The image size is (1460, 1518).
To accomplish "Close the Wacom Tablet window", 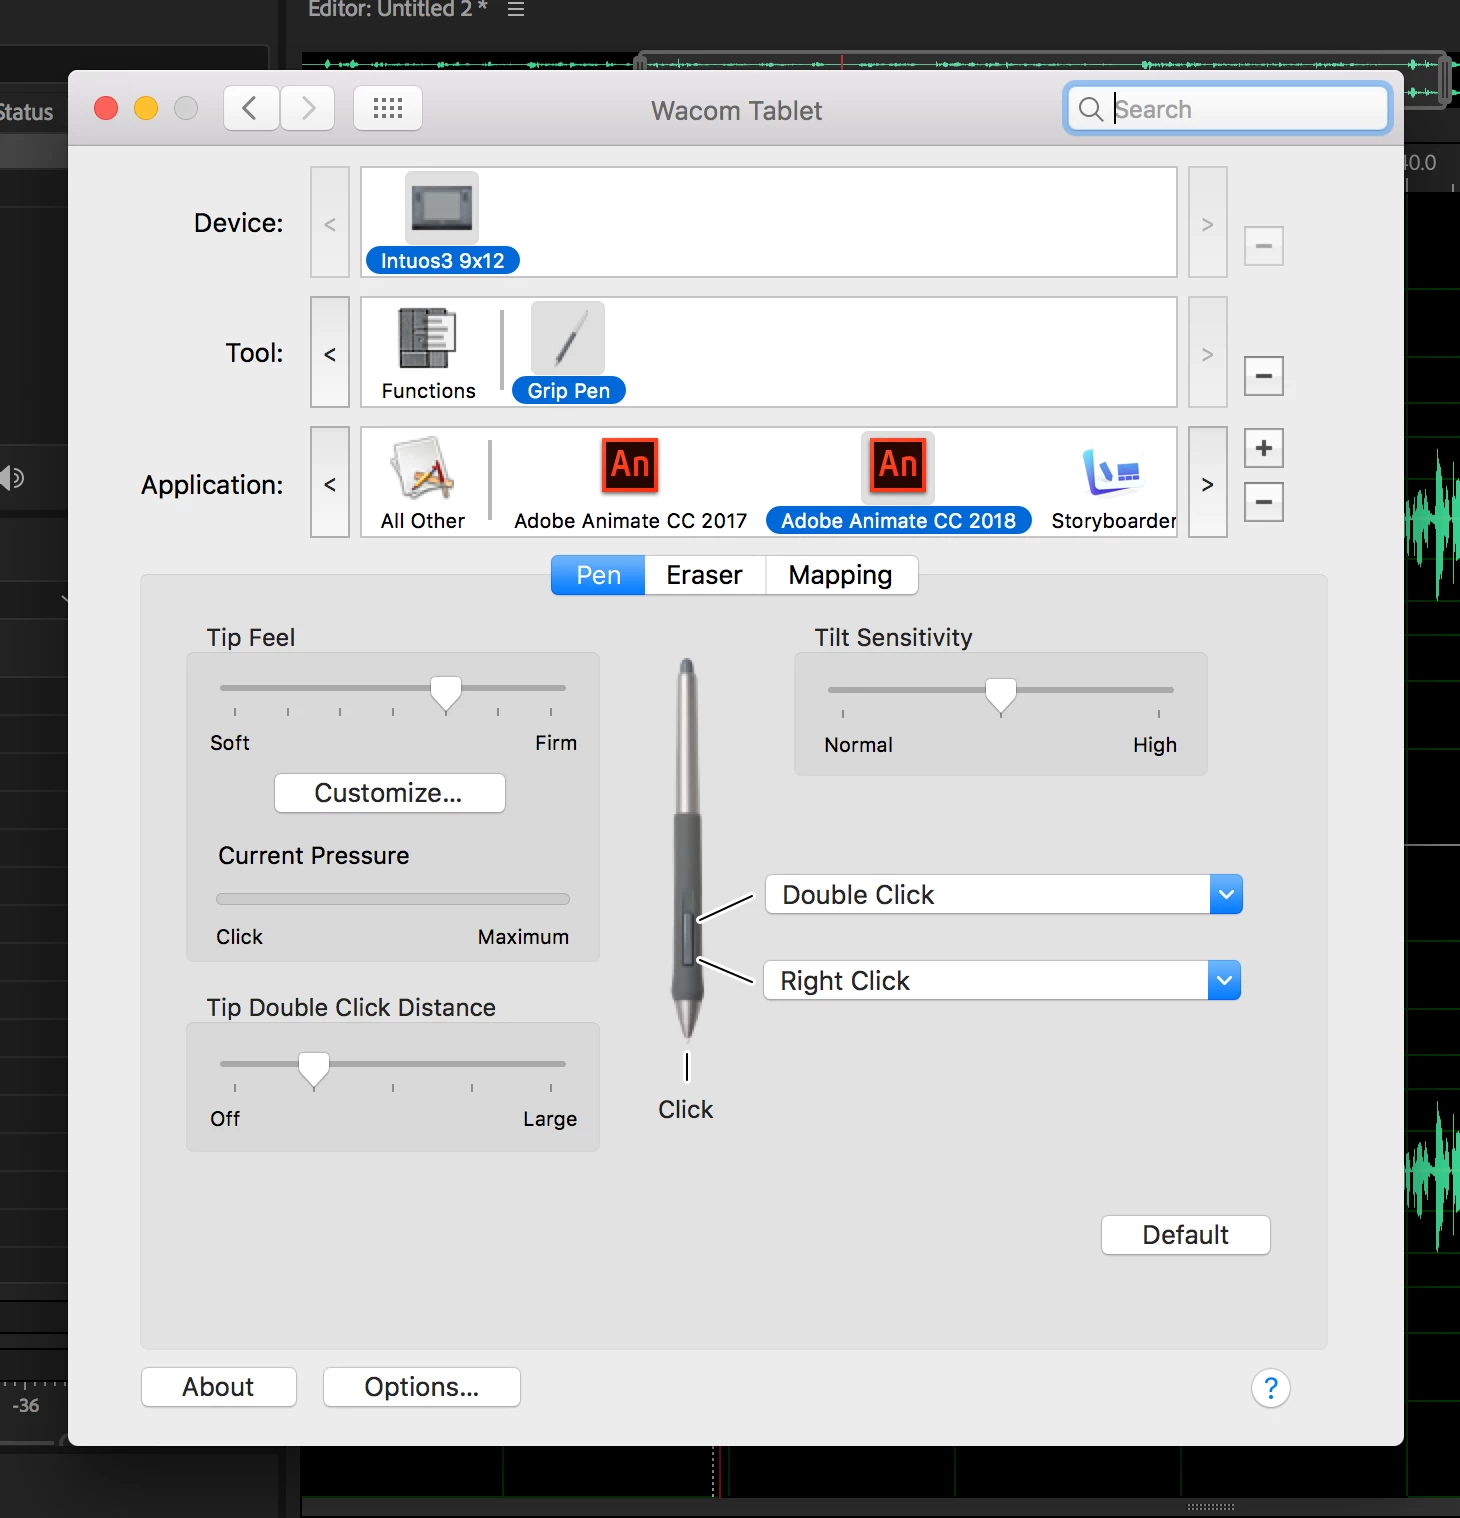I will click(x=106, y=108).
